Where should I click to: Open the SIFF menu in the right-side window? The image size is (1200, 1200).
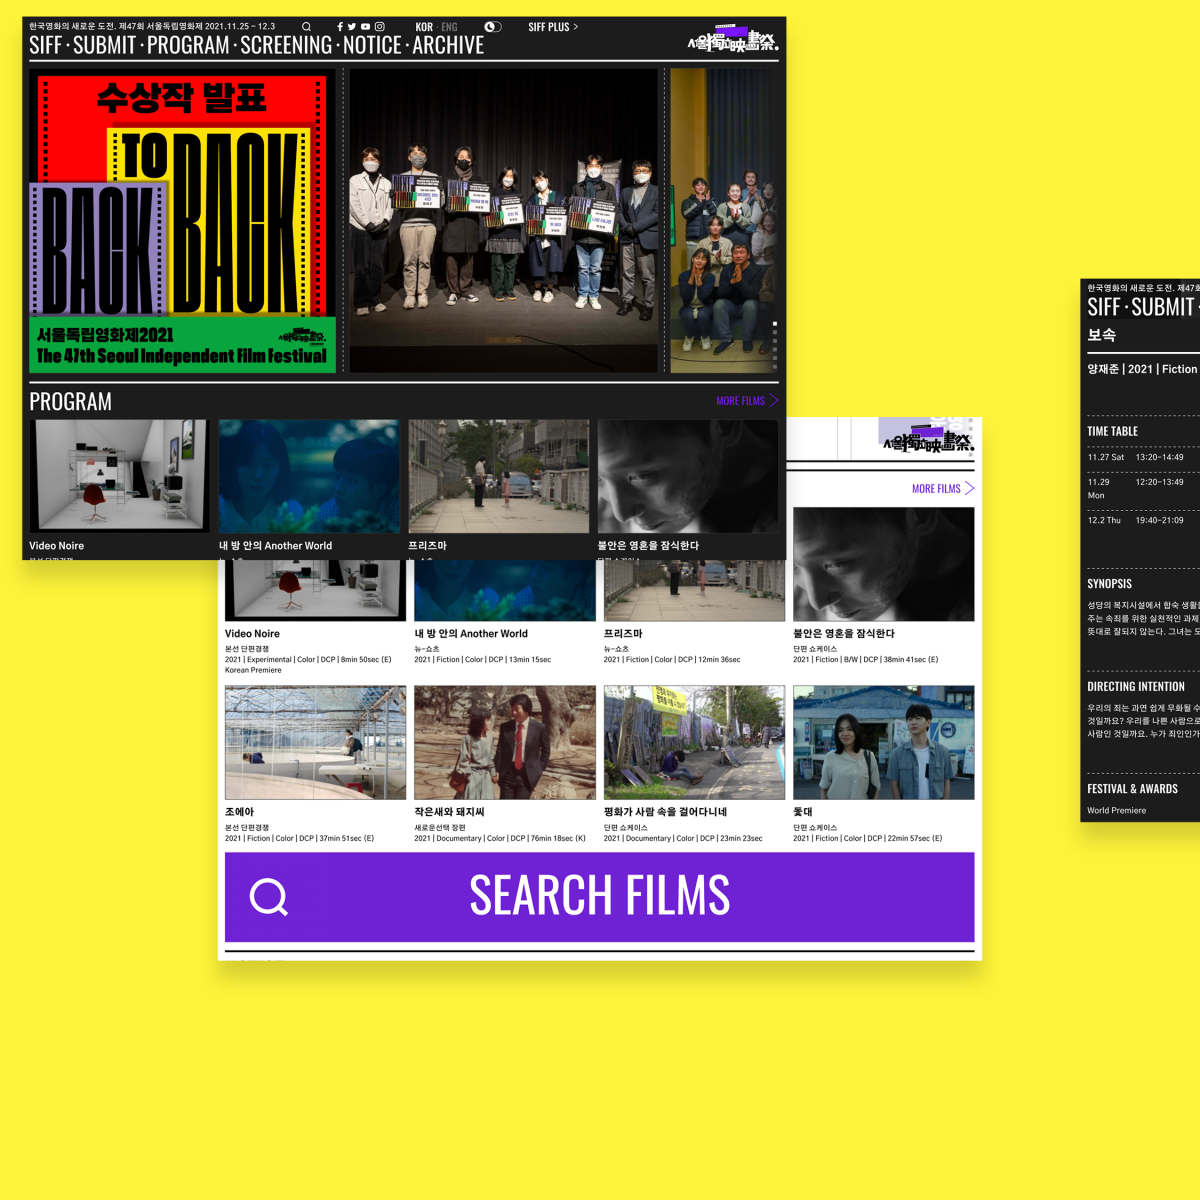[x=1104, y=307]
